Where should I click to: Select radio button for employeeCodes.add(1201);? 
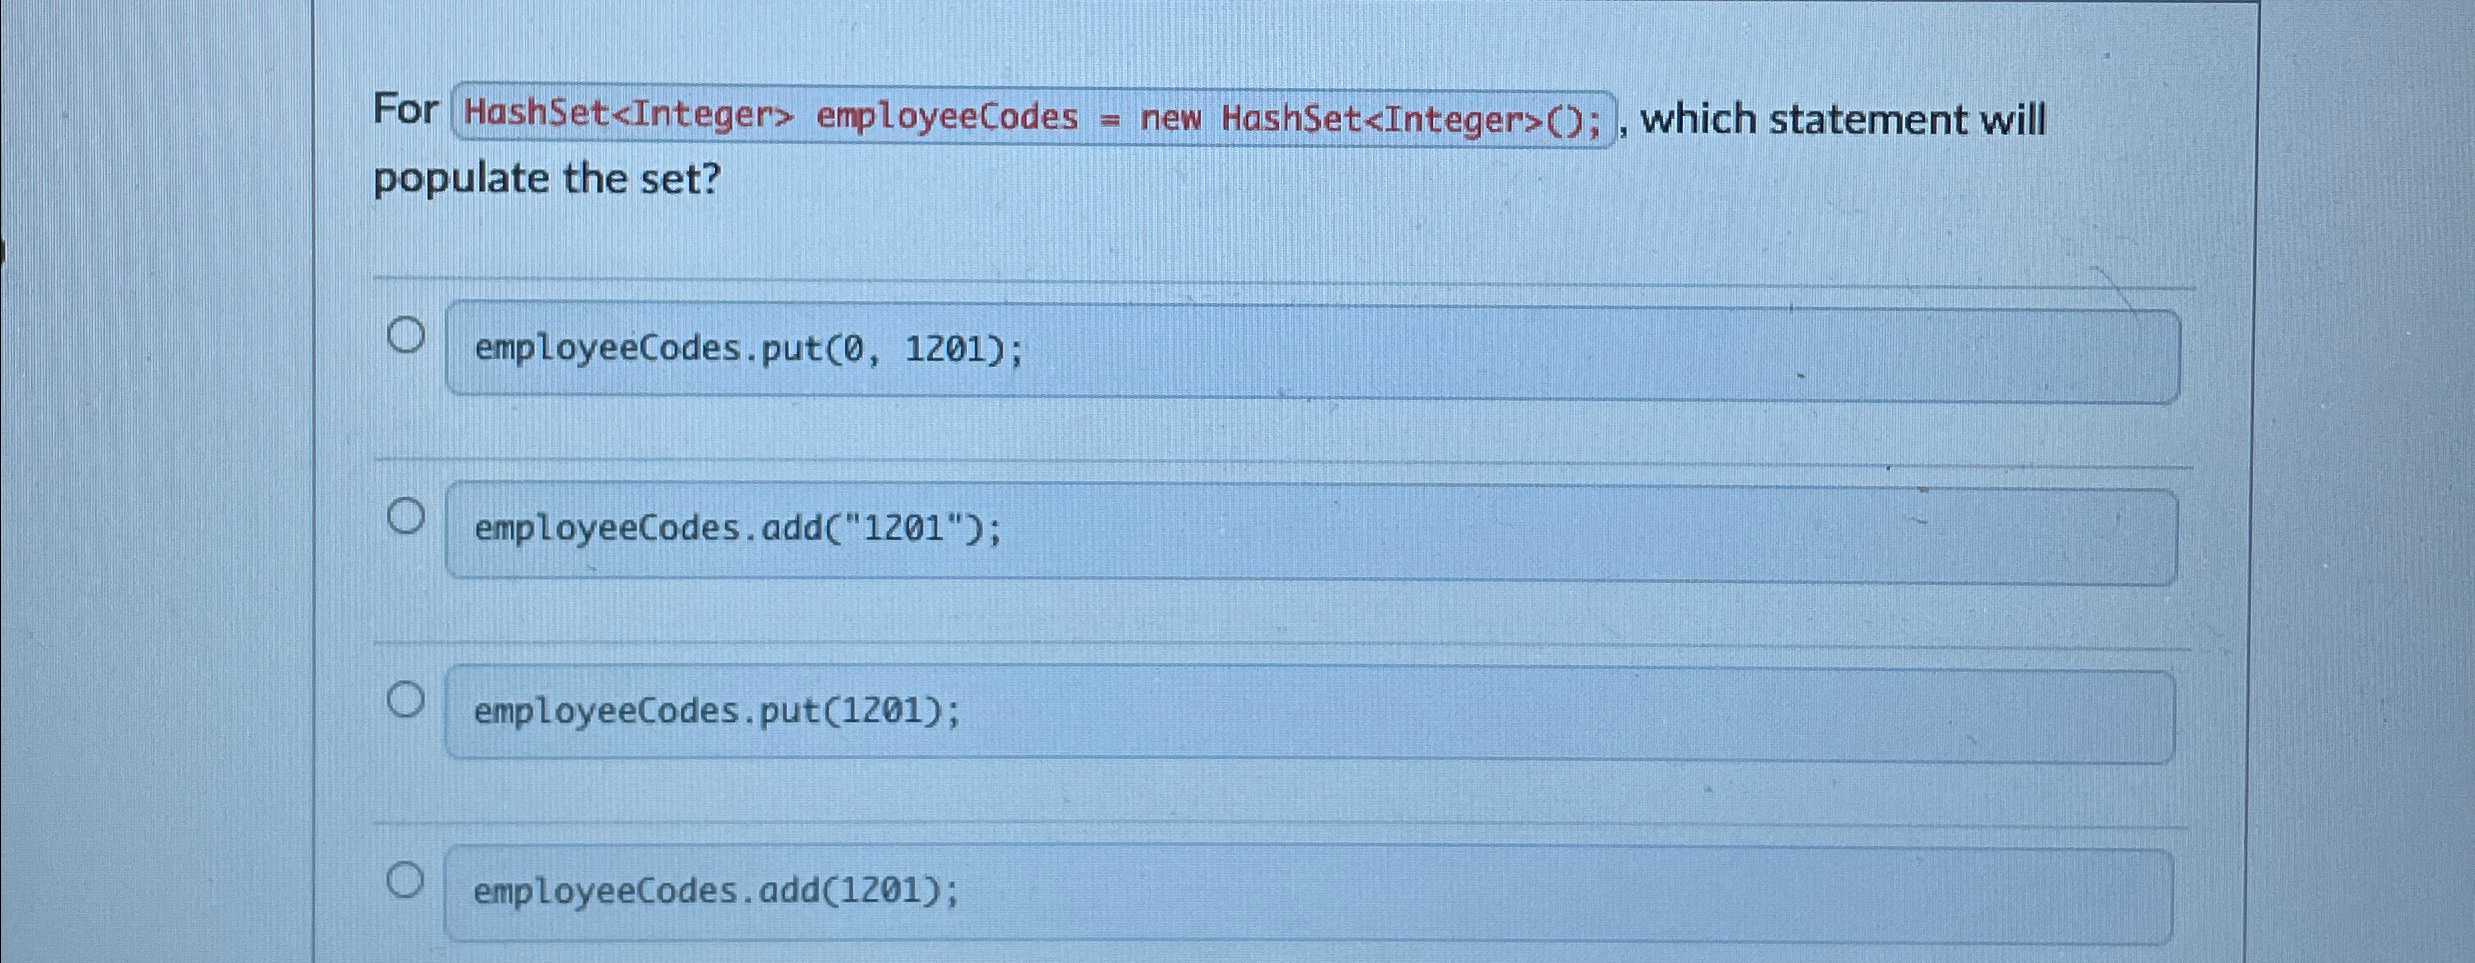pos(405,880)
